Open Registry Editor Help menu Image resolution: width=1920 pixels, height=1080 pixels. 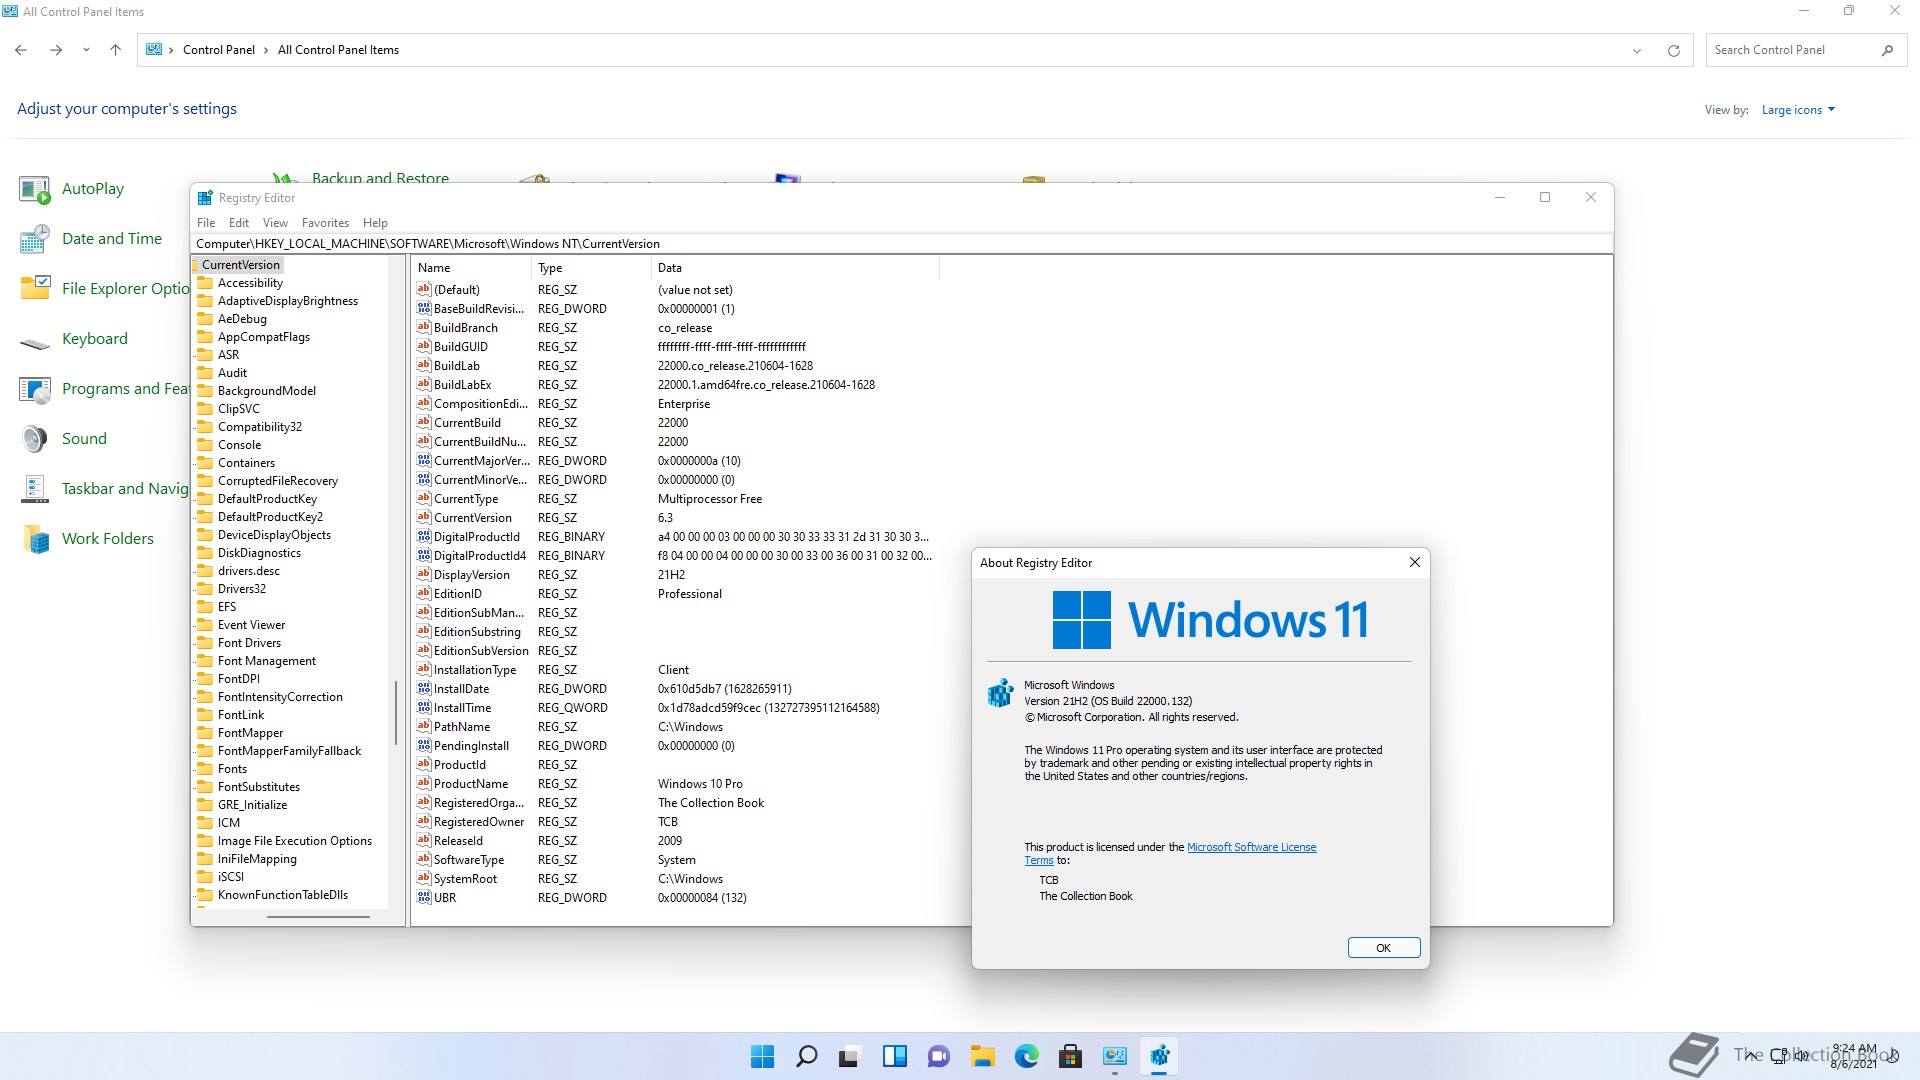point(375,223)
